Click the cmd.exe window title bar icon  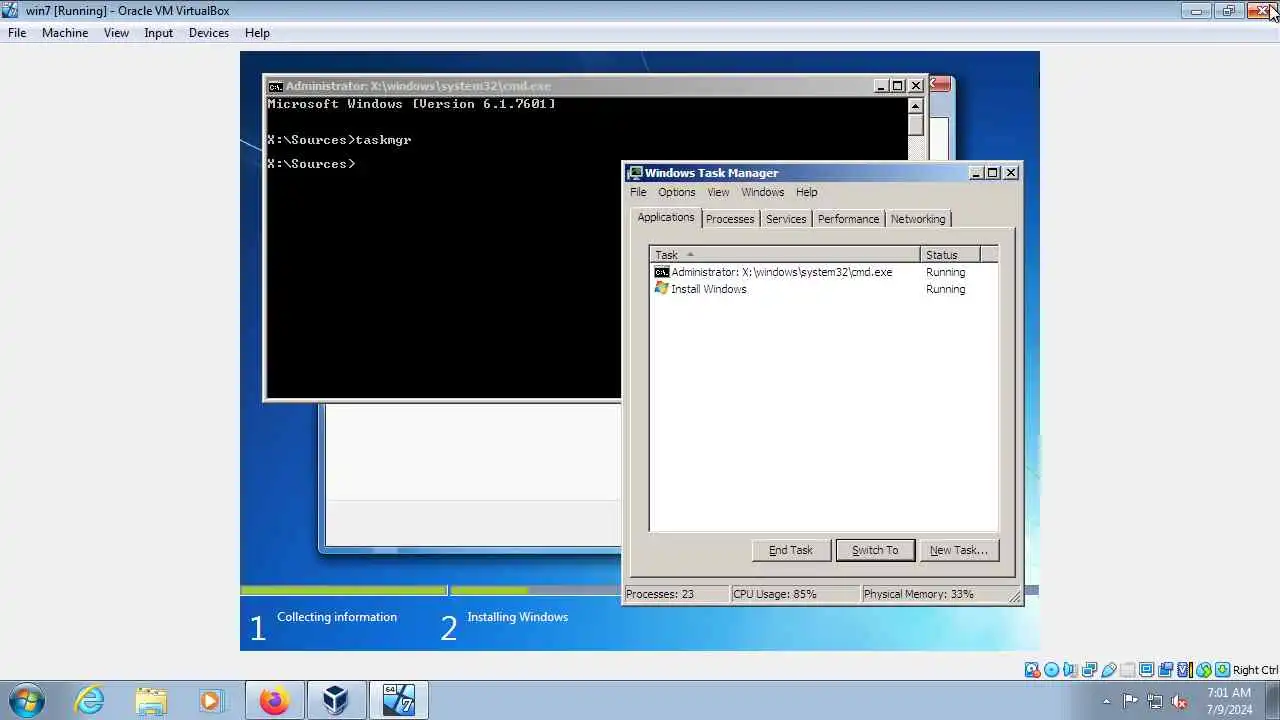275,86
